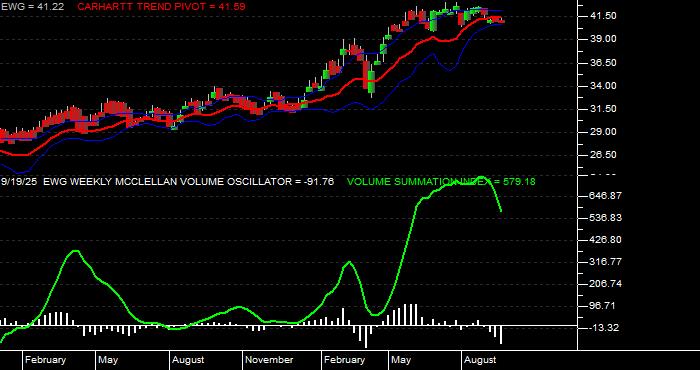Click the lowest oscillator histogram bar near second February

366,337
